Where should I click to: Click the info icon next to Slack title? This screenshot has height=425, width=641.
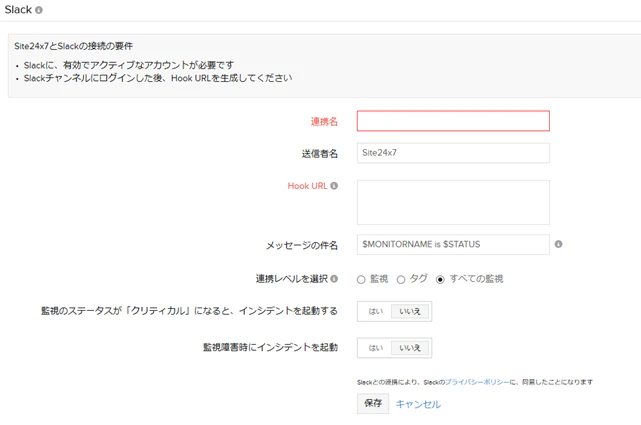[x=39, y=10]
